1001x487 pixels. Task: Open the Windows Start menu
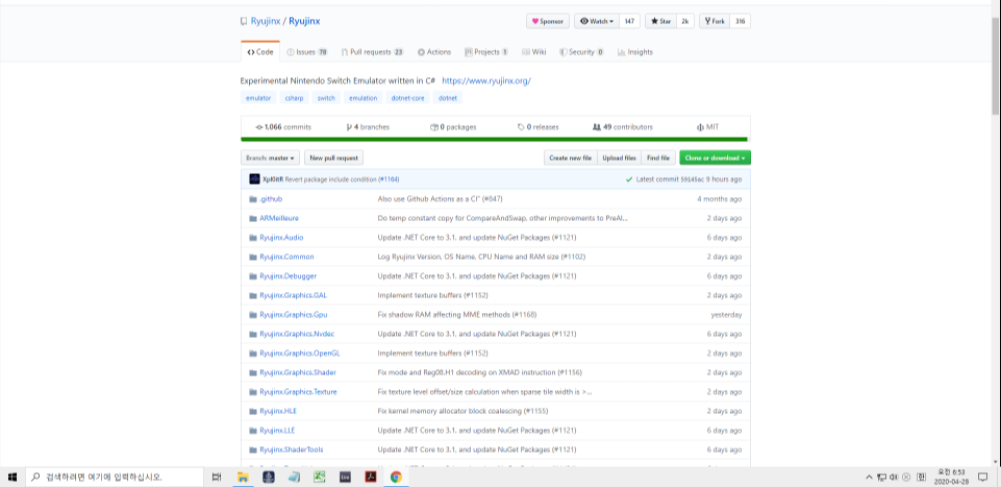[12, 477]
